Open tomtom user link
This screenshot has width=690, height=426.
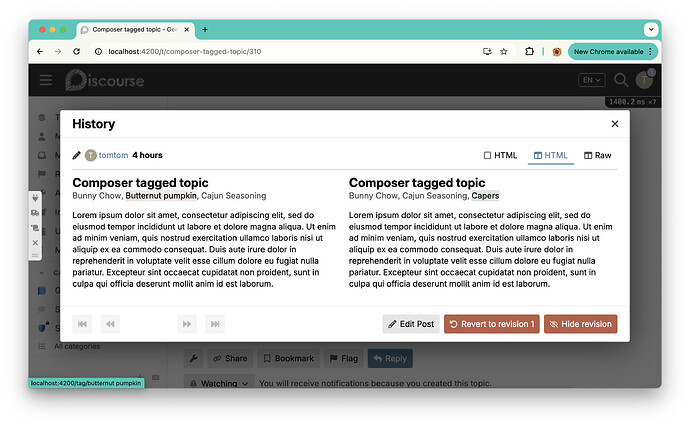click(113, 155)
